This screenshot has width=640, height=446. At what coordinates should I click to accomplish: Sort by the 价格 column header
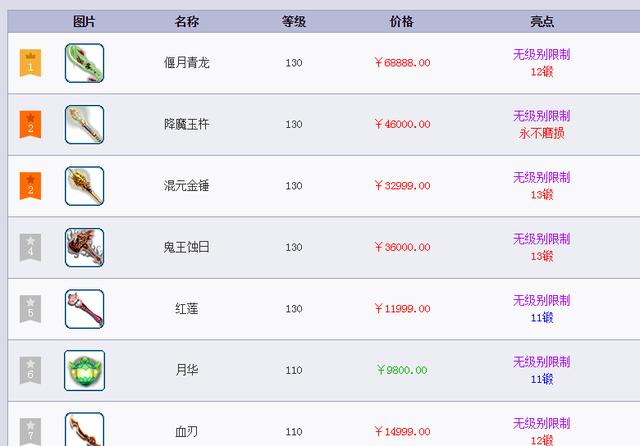[401, 22]
